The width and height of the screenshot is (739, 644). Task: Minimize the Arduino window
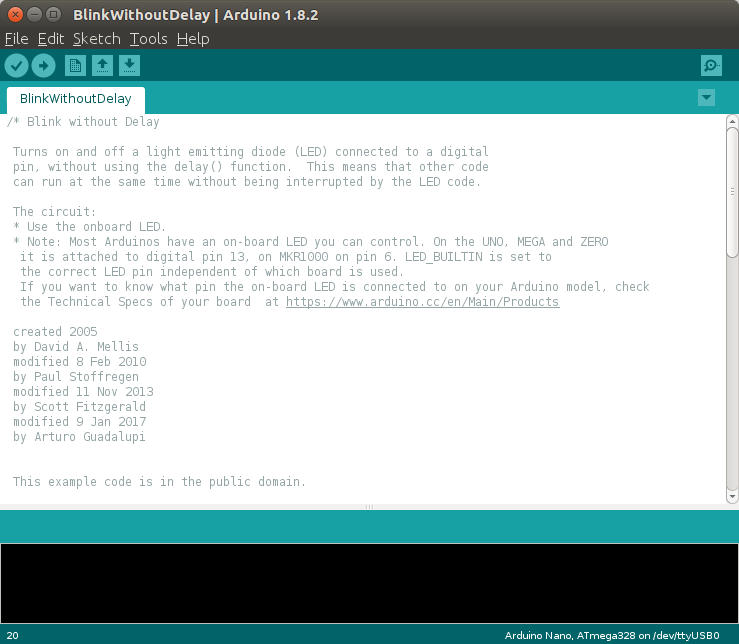(34, 15)
